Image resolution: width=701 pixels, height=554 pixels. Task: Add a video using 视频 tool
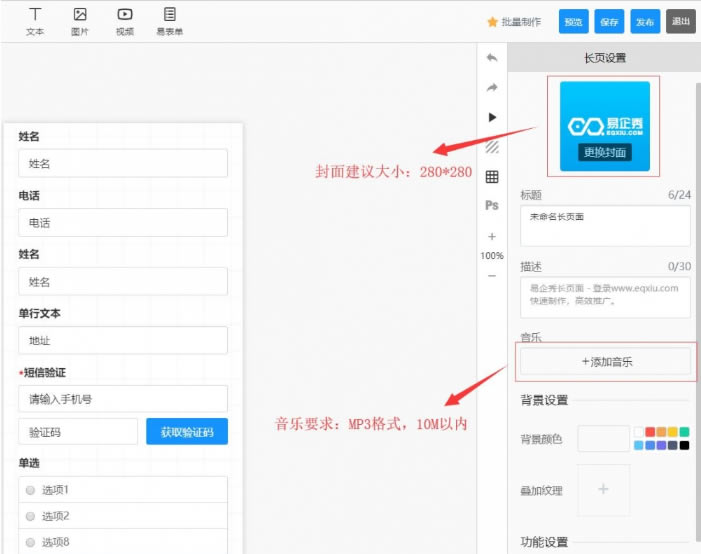124,21
